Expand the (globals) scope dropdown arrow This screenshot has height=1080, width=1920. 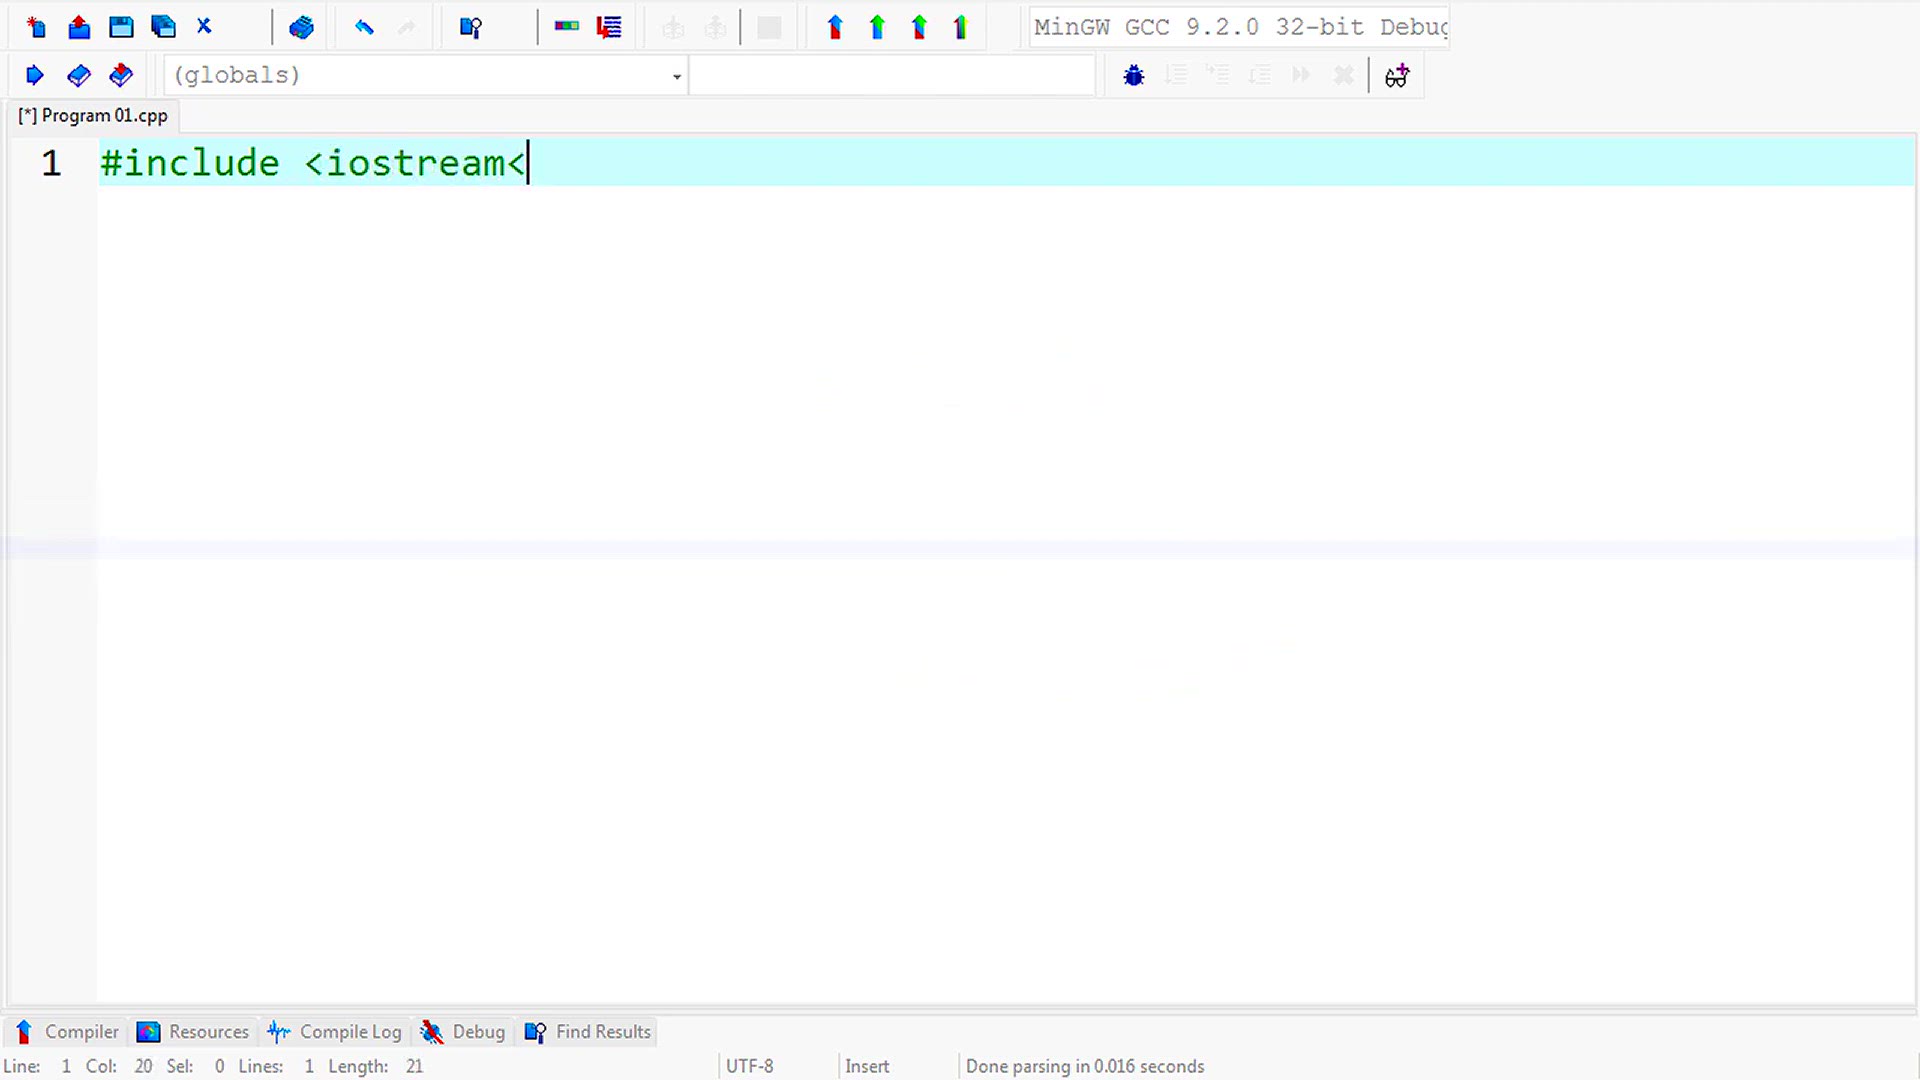click(677, 76)
